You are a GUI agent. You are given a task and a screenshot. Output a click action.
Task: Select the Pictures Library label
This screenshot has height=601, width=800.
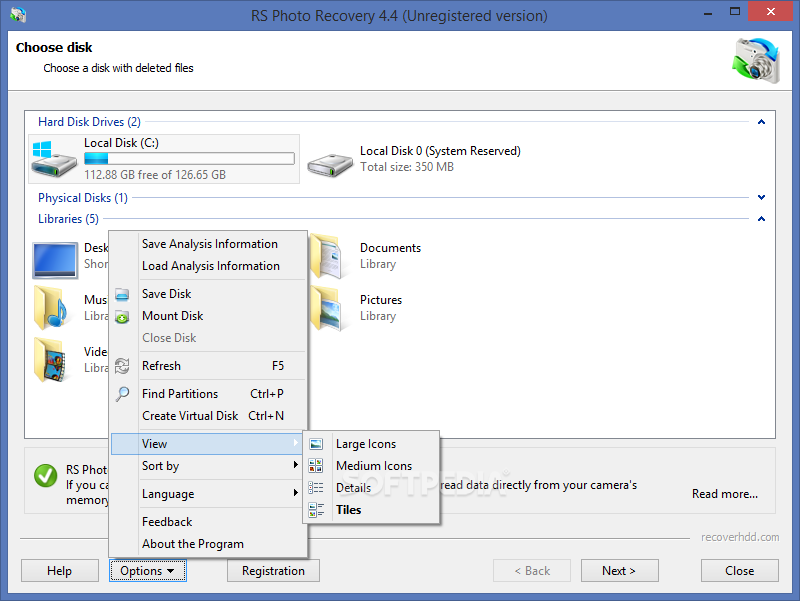click(x=381, y=308)
